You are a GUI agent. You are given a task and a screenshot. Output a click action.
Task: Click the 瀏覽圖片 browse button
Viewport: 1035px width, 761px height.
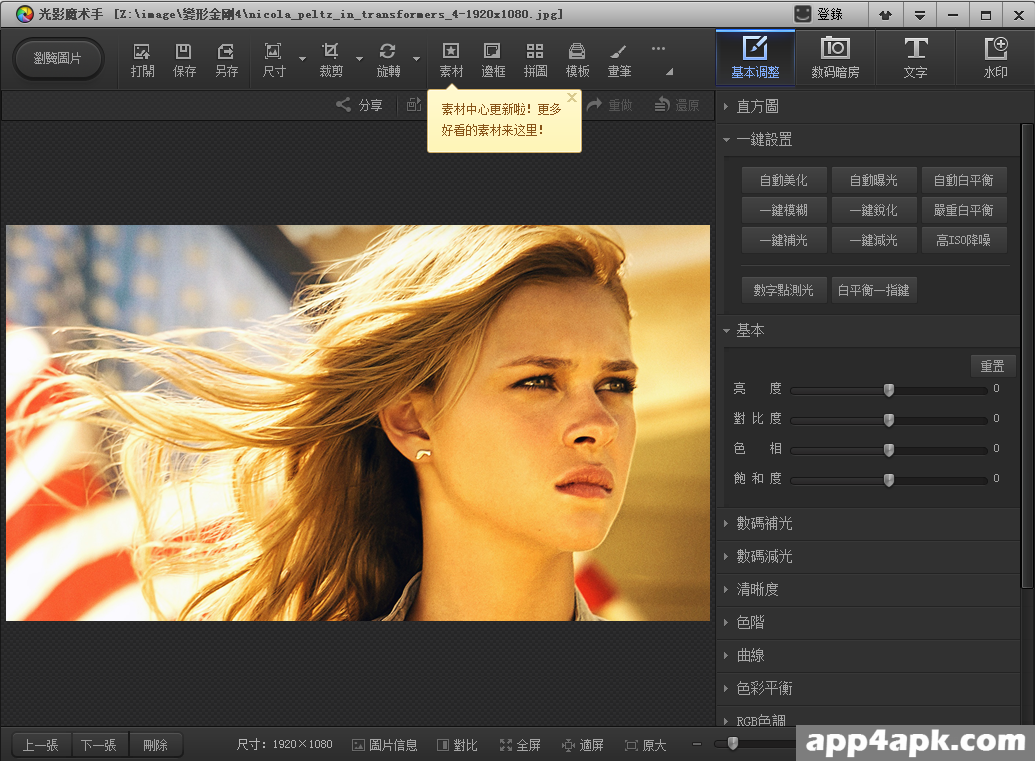(x=57, y=59)
